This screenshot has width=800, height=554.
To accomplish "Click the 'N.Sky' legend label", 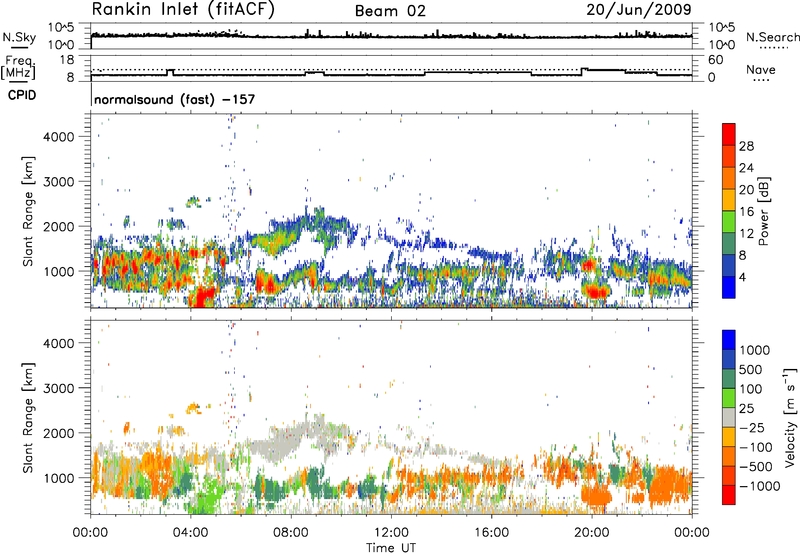I will pos(19,37).
